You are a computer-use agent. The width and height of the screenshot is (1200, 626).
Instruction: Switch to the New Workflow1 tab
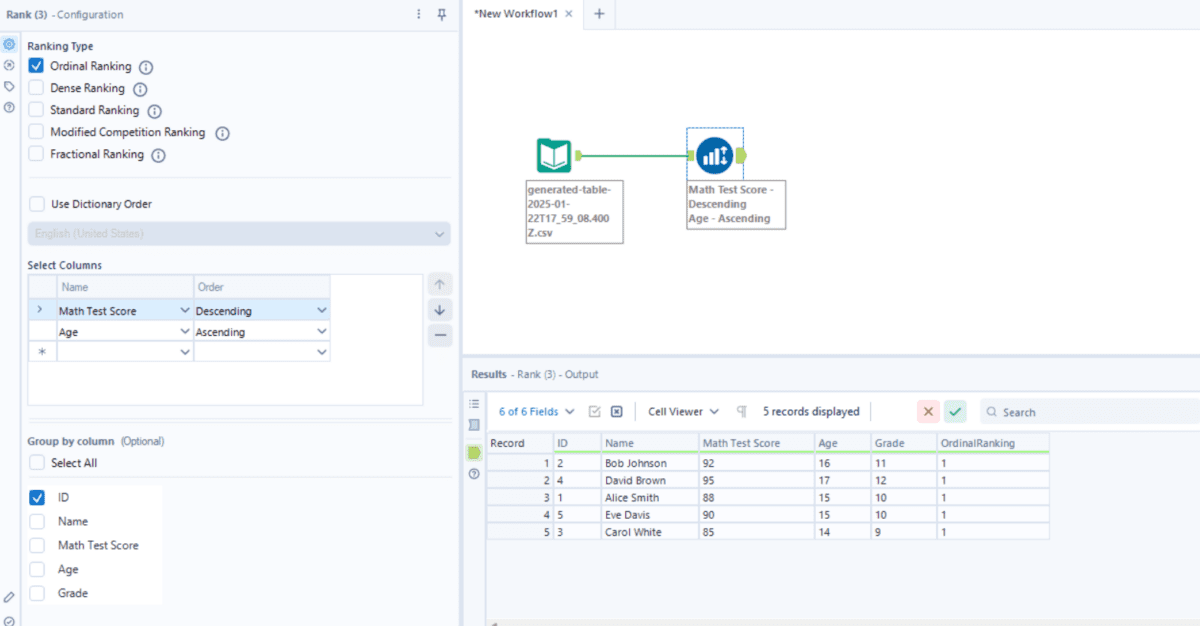516,14
